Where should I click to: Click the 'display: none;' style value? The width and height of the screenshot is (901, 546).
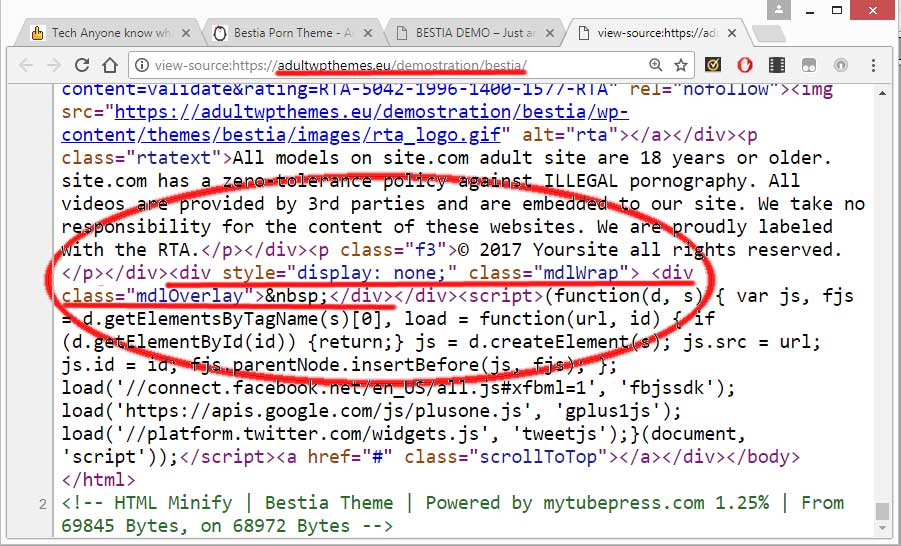pyautogui.click(x=371, y=272)
